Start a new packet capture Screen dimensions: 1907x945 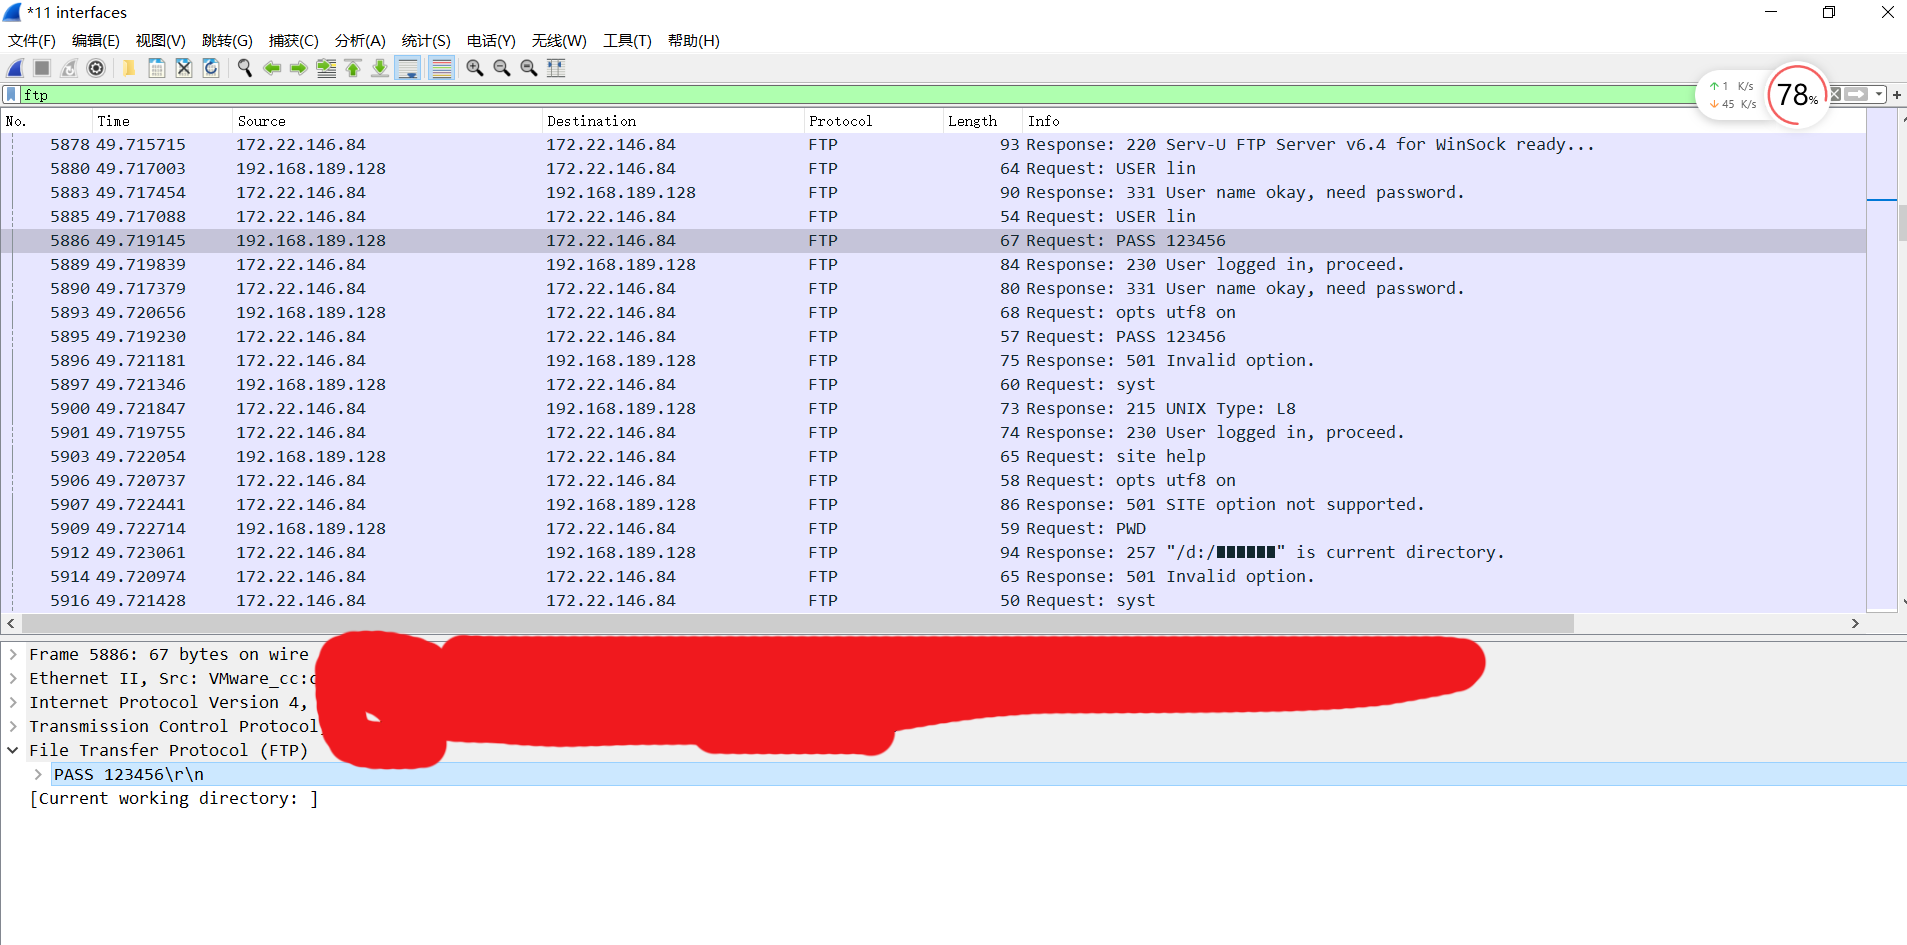point(15,68)
